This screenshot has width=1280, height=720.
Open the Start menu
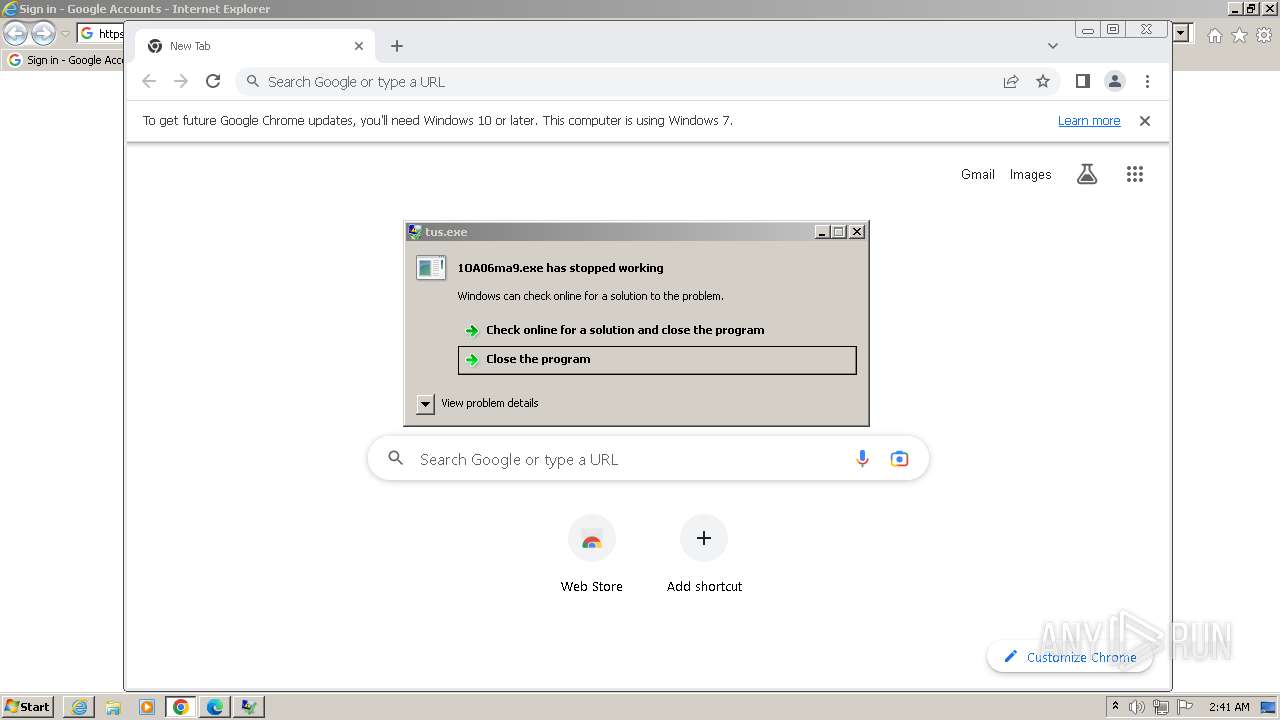[28, 707]
